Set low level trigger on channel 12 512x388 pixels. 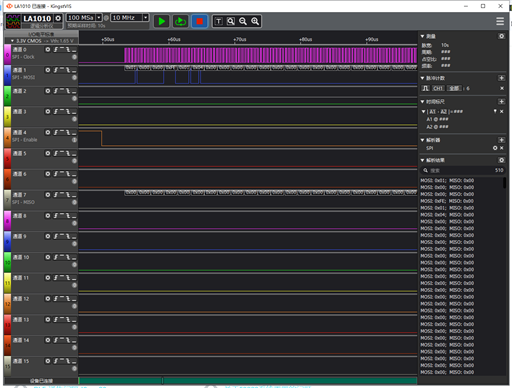(x=74, y=299)
